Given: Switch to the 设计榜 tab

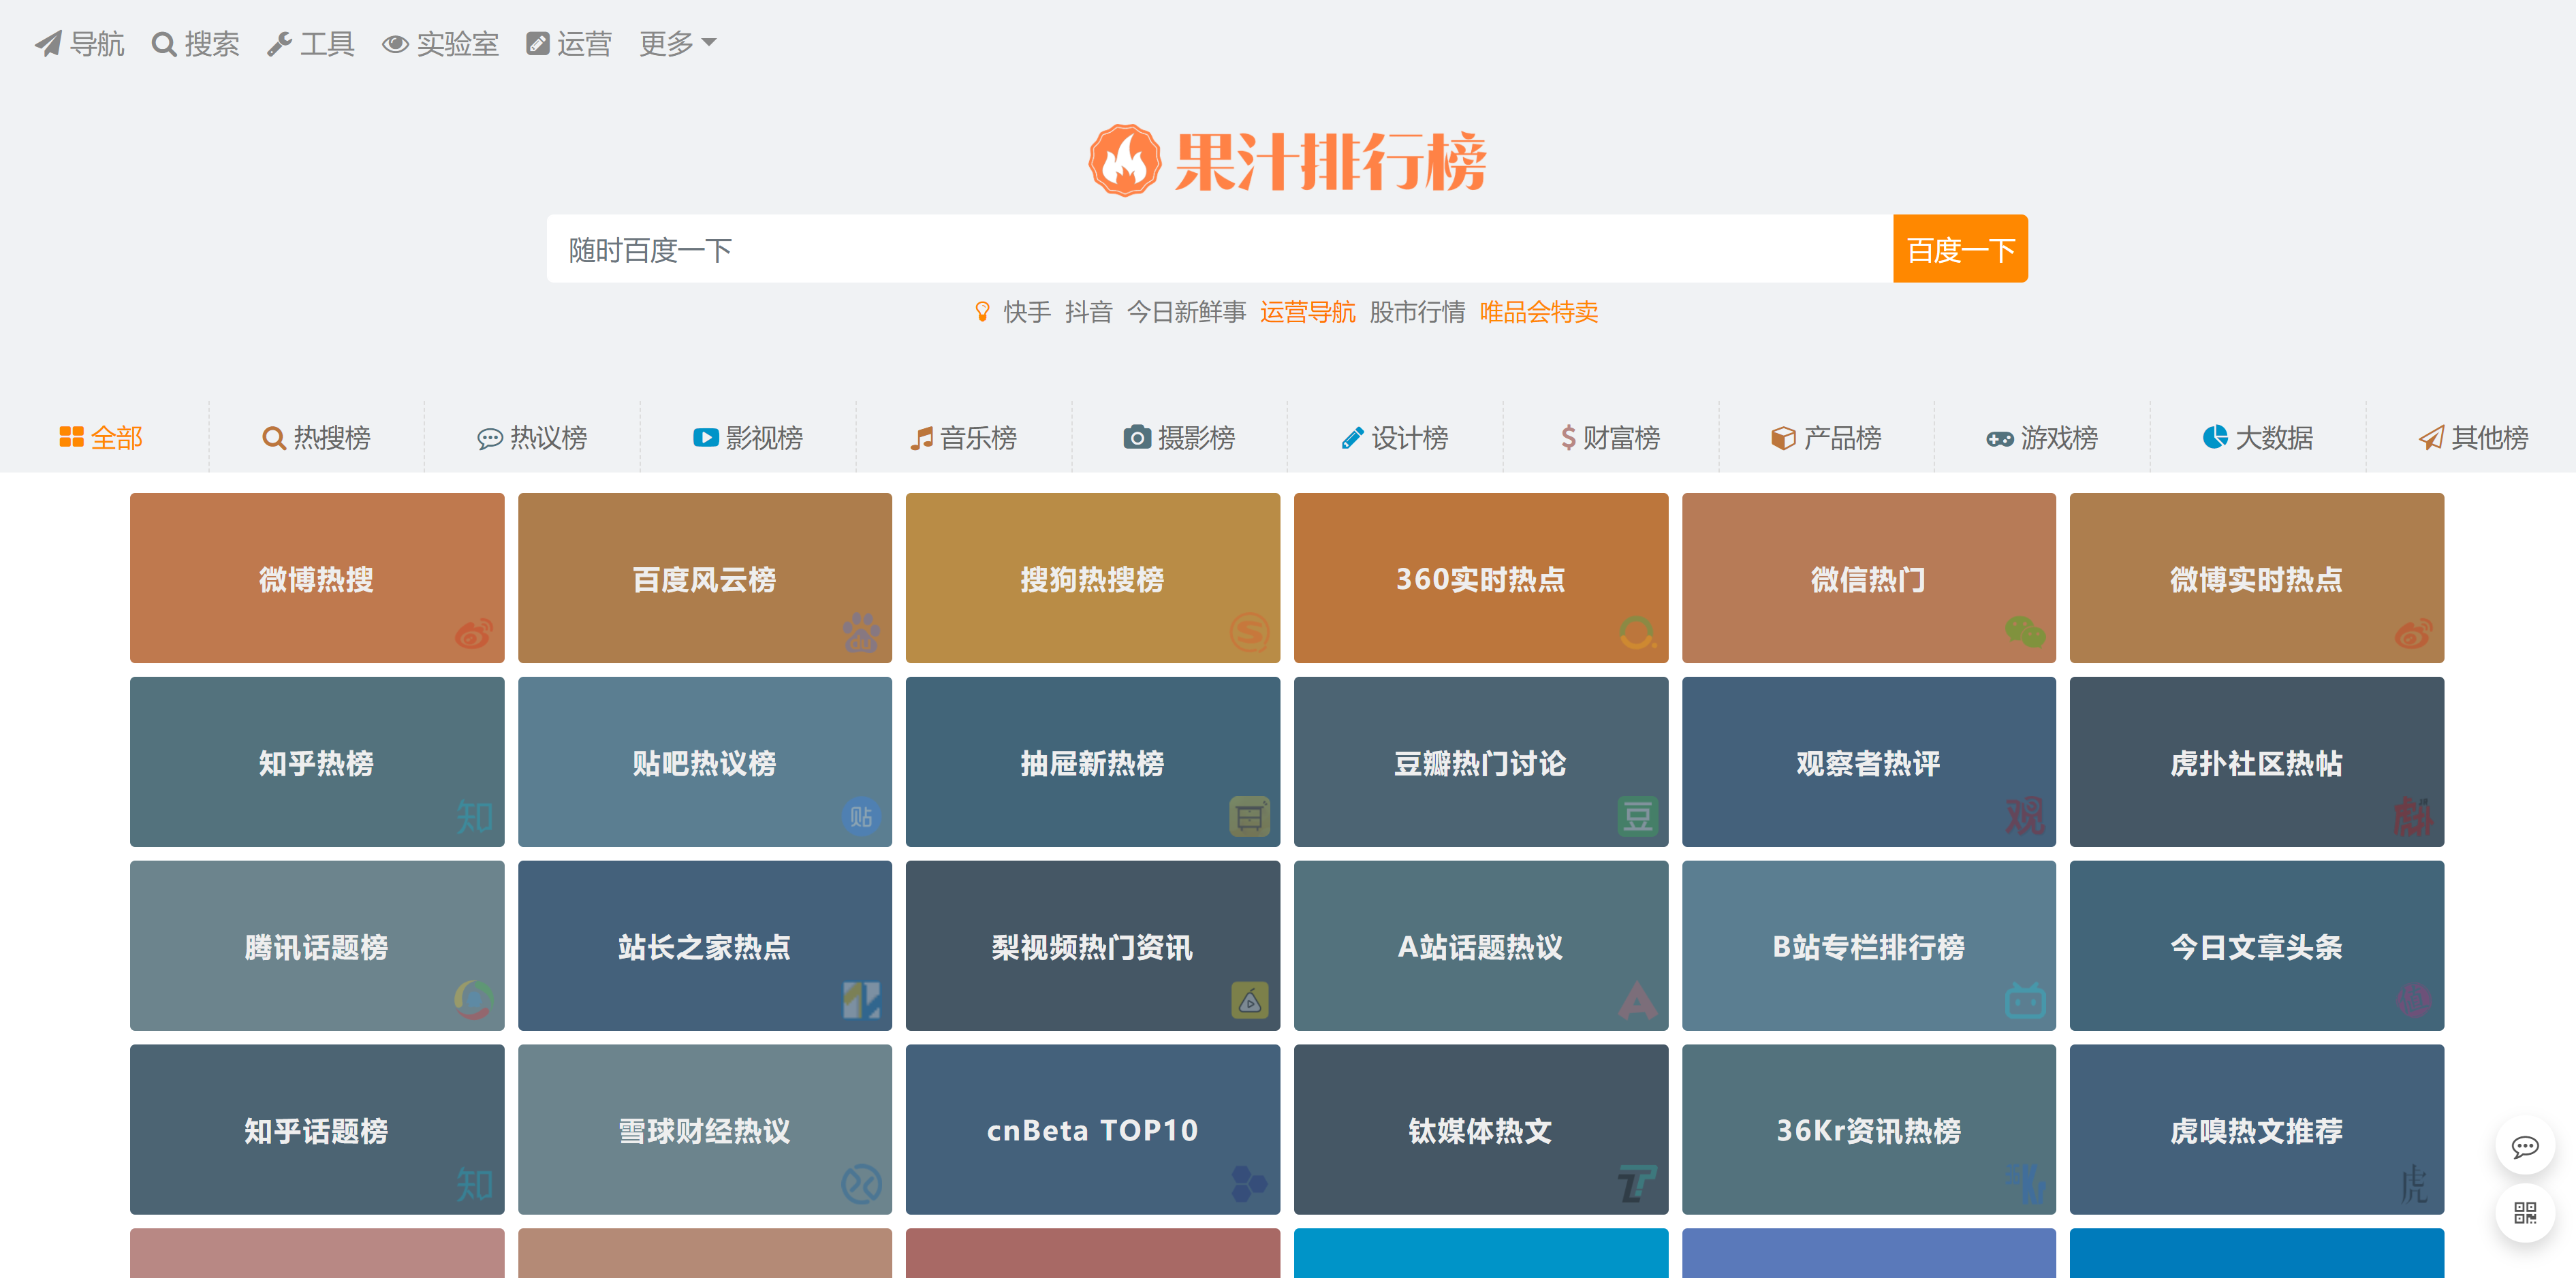Looking at the screenshot, I should [1395, 438].
